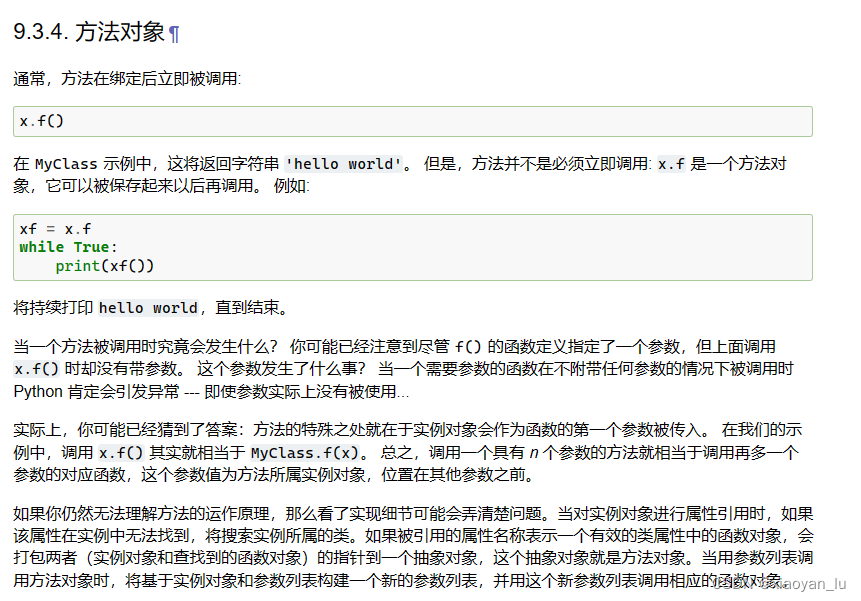
Task: Click the inline code x.f in the paragraph
Action: tap(672, 163)
